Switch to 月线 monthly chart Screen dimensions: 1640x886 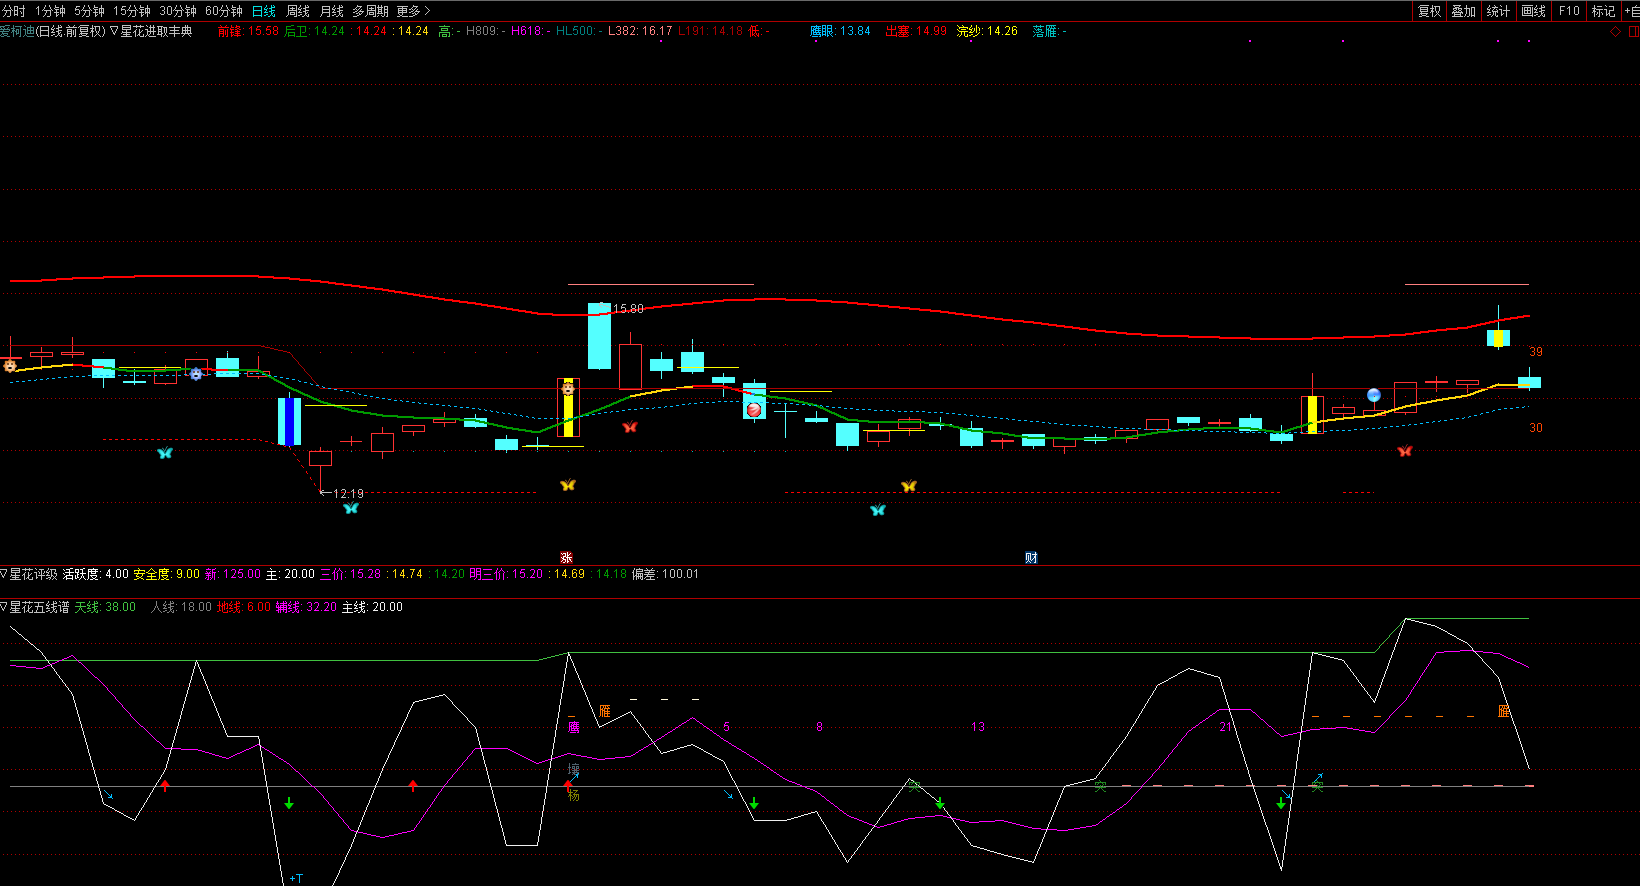(332, 11)
